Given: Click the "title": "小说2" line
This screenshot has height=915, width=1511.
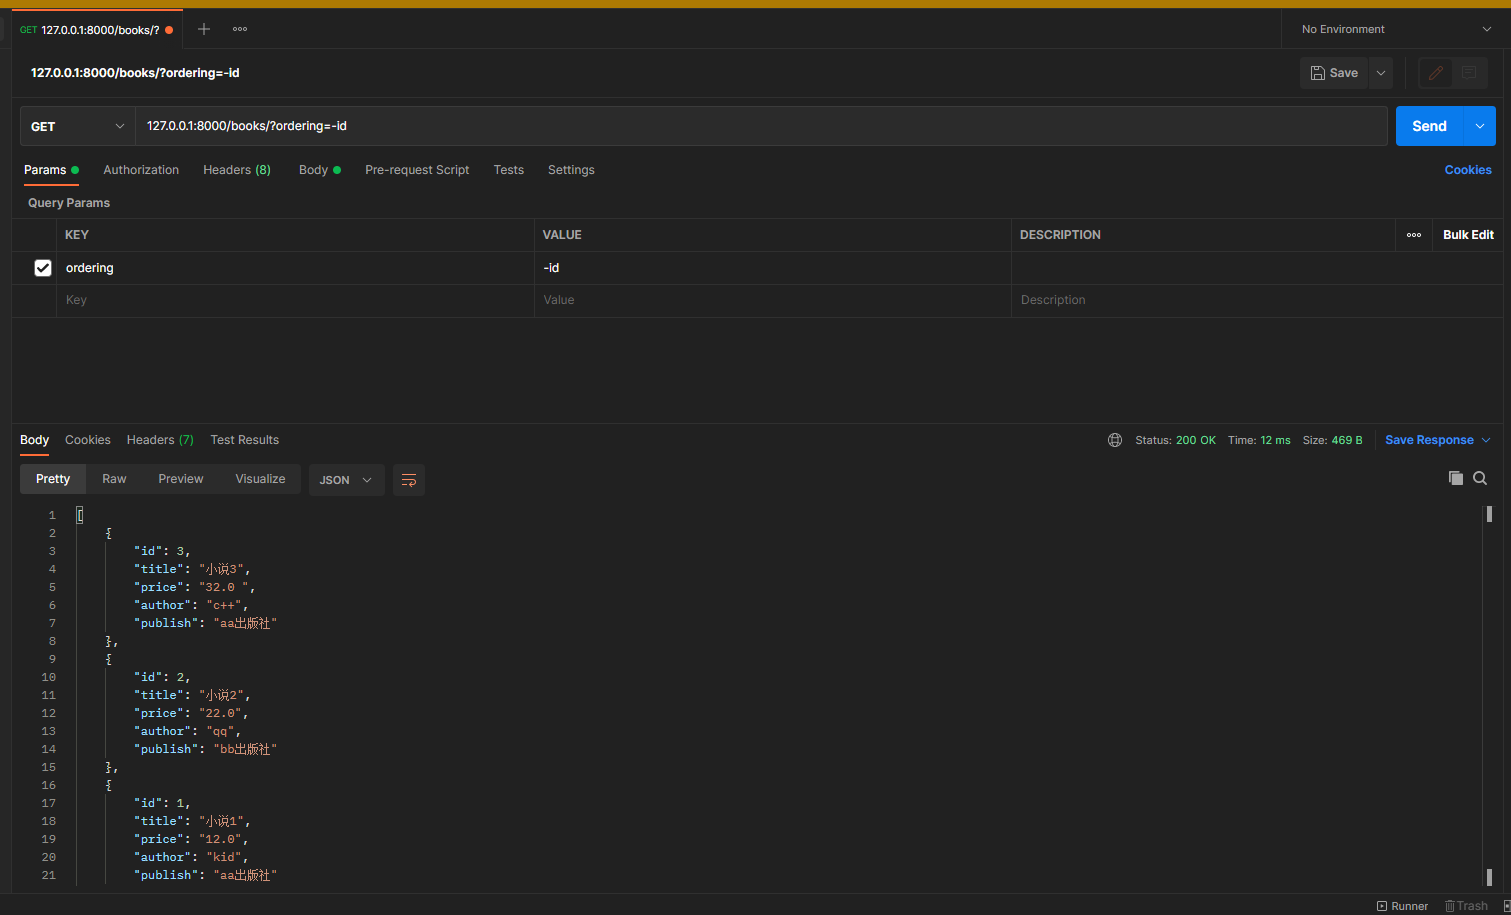Looking at the screenshot, I should (x=192, y=695).
